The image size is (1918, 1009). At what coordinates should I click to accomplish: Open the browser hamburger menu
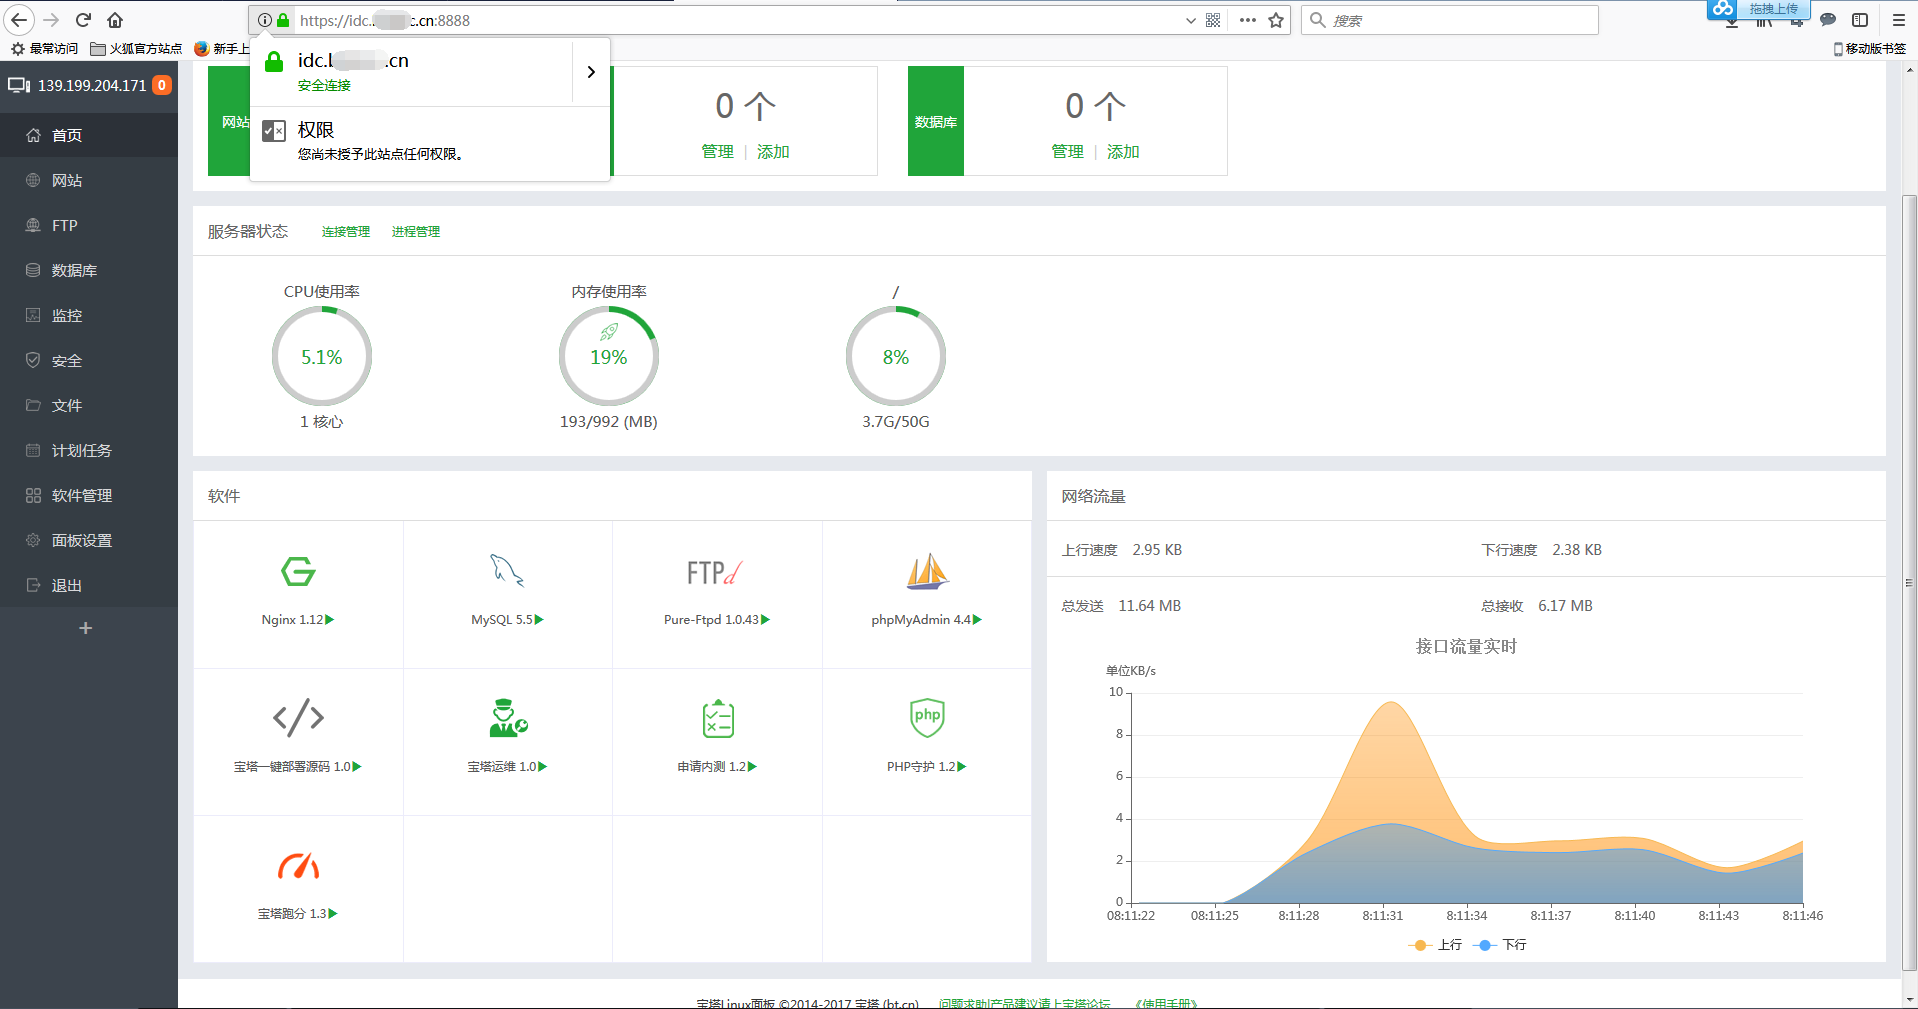pyautogui.click(x=1898, y=20)
